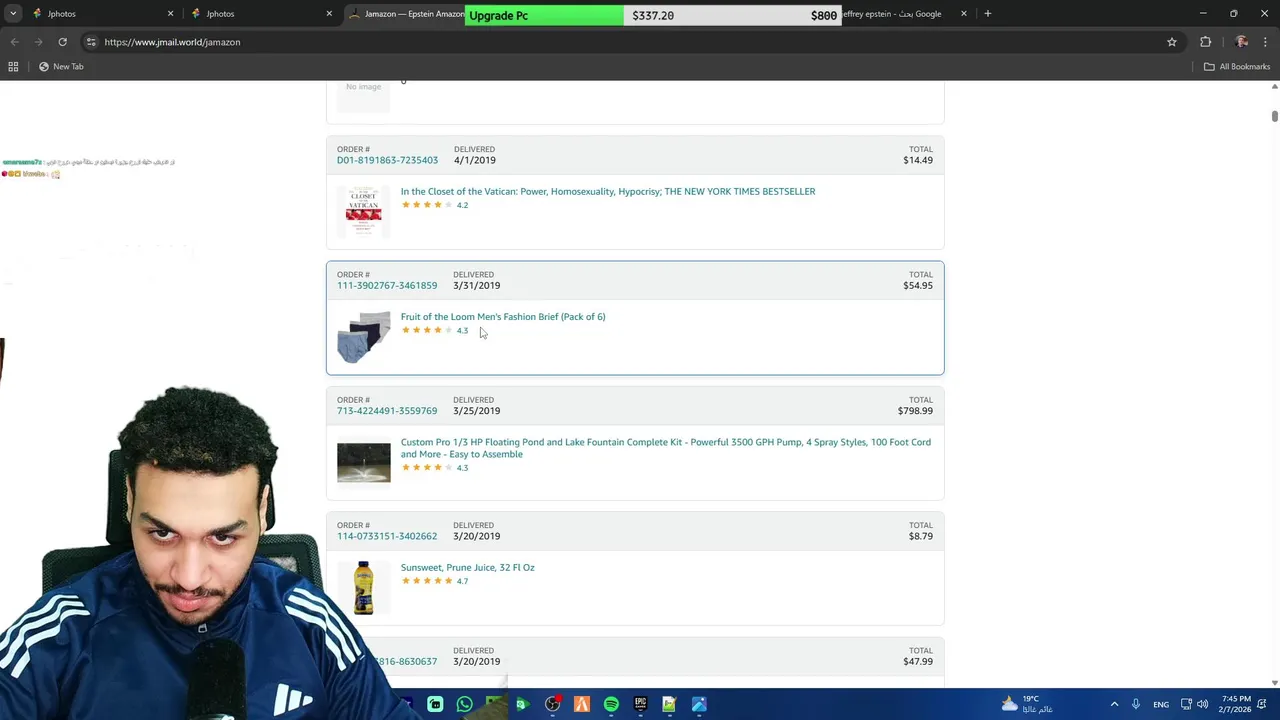This screenshot has width=1280, height=720.
Task: Open Custom Pro Floating Pond Fountain Kit link
Action: coord(665,448)
